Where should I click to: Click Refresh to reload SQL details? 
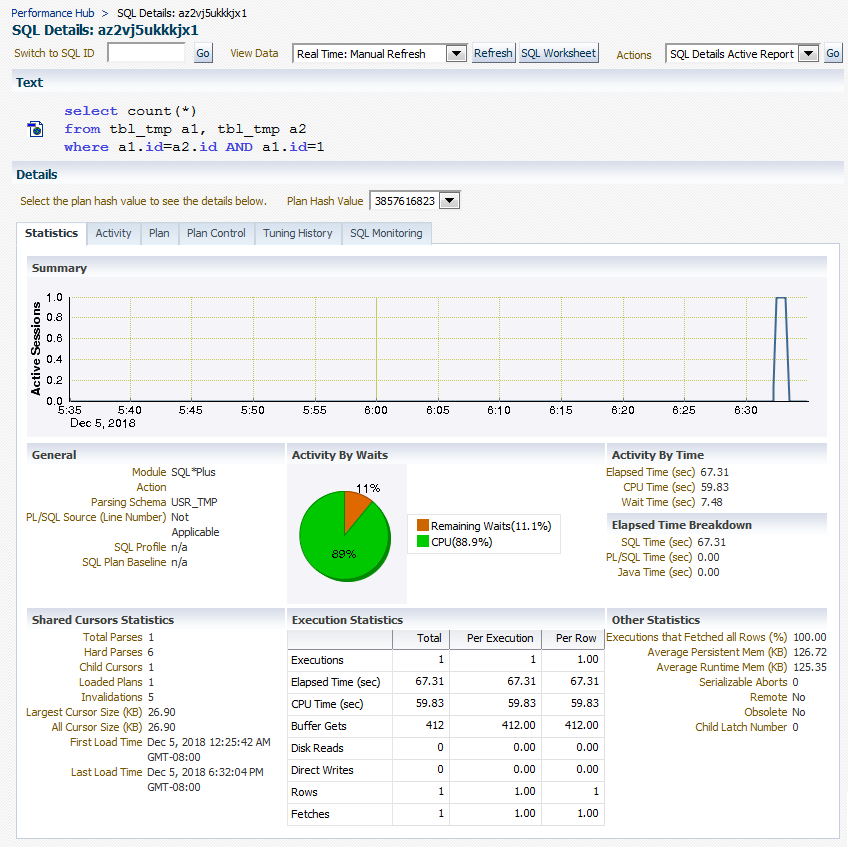[x=493, y=52]
